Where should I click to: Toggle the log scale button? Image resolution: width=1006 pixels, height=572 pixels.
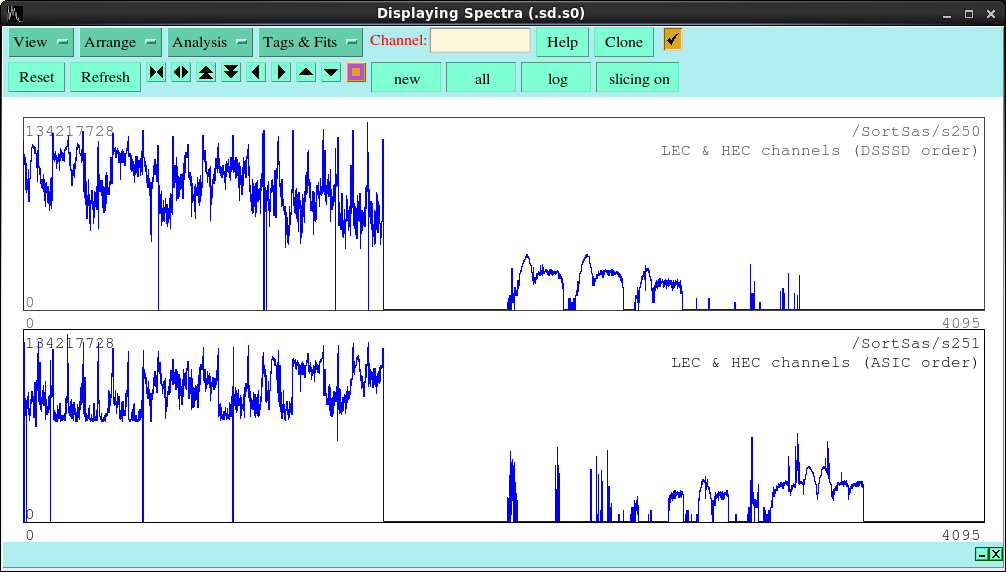(x=557, y=78)
